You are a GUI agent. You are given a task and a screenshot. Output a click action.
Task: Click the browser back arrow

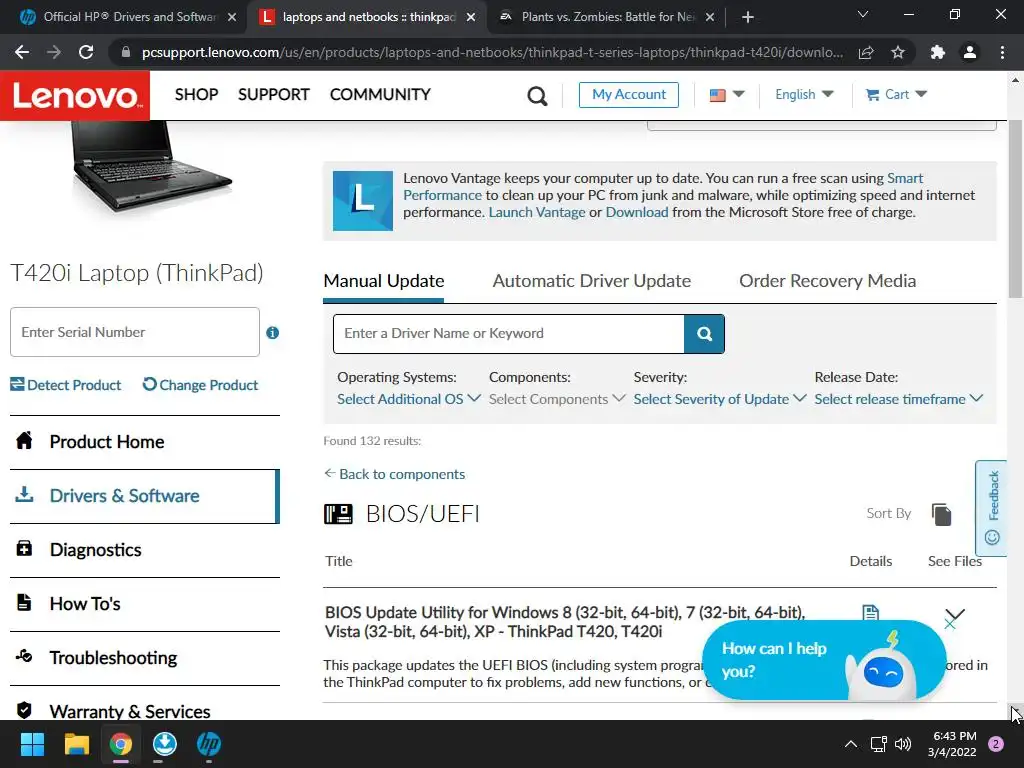22,52
